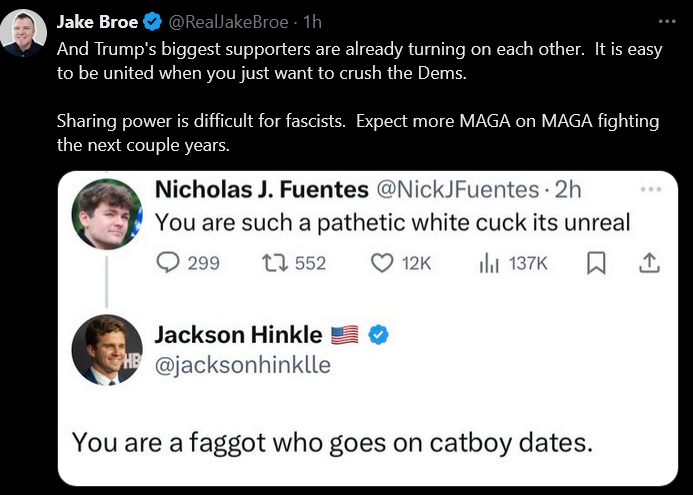The image size is (693, 495).
Task: Click the reply speech bubble icon
Action: (170, 263)
